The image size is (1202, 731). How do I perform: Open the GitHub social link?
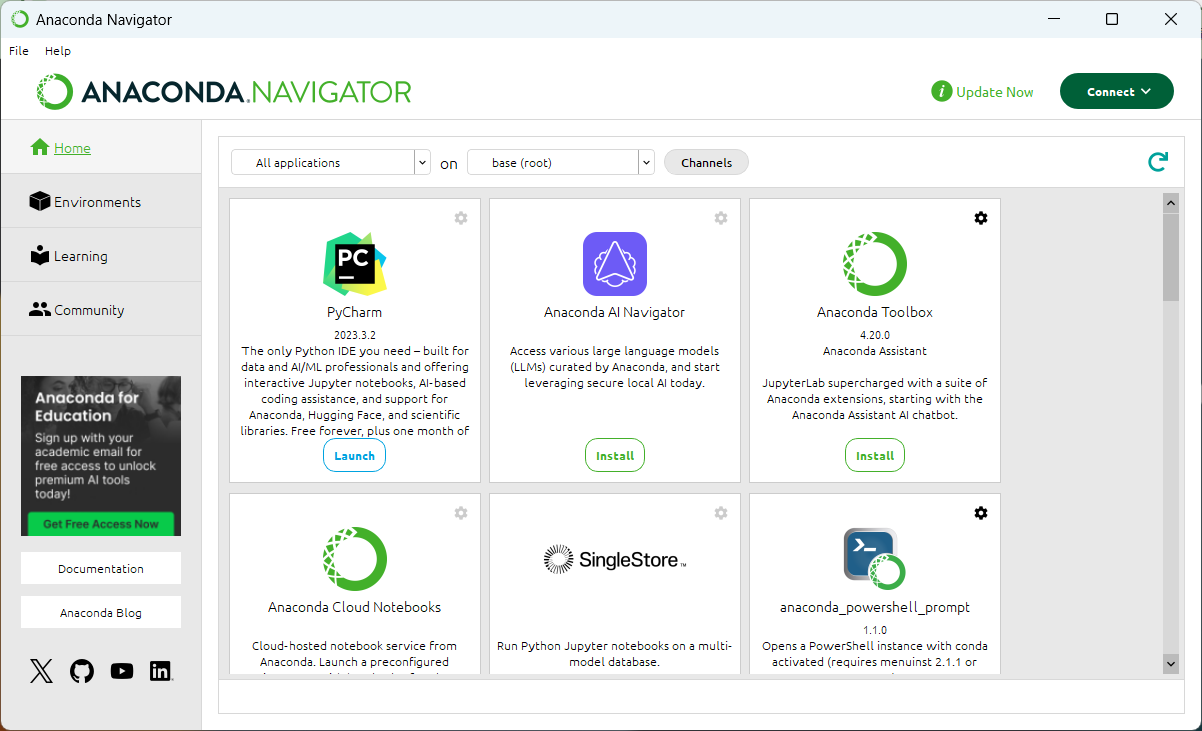tap(82, 671)
